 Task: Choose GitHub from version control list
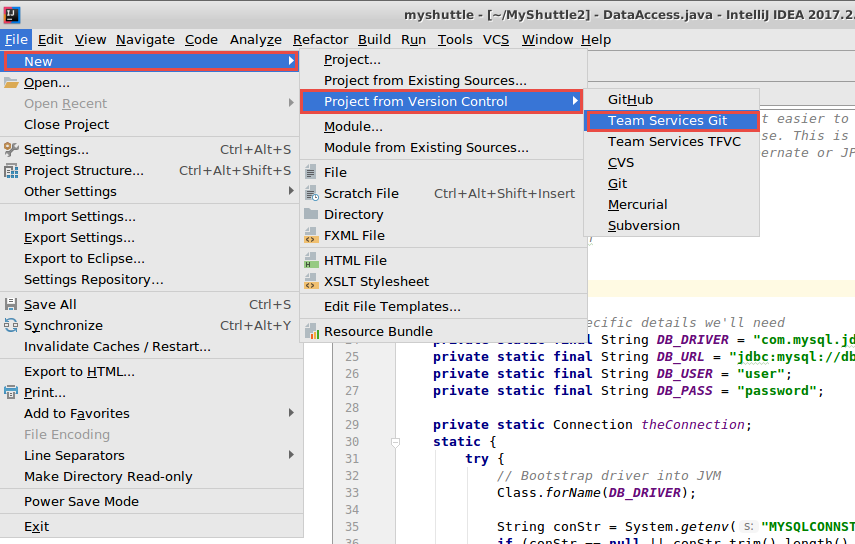[671, 100]
